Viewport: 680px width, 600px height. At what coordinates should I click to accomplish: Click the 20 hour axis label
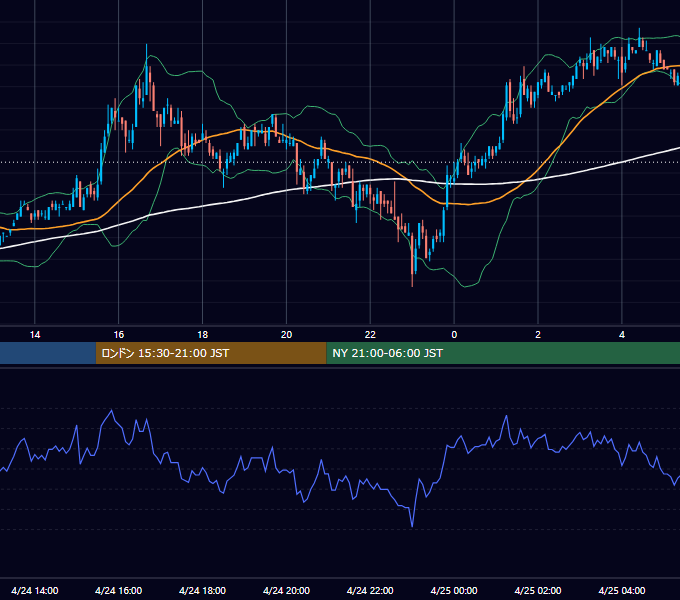coord(286,335)
